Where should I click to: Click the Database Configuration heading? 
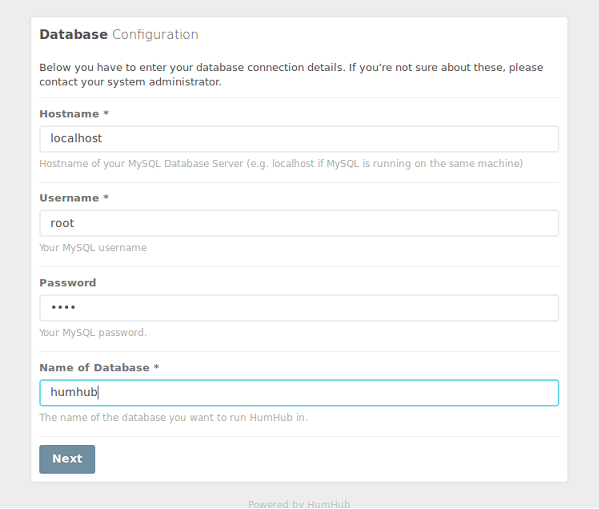pos(119,34)
